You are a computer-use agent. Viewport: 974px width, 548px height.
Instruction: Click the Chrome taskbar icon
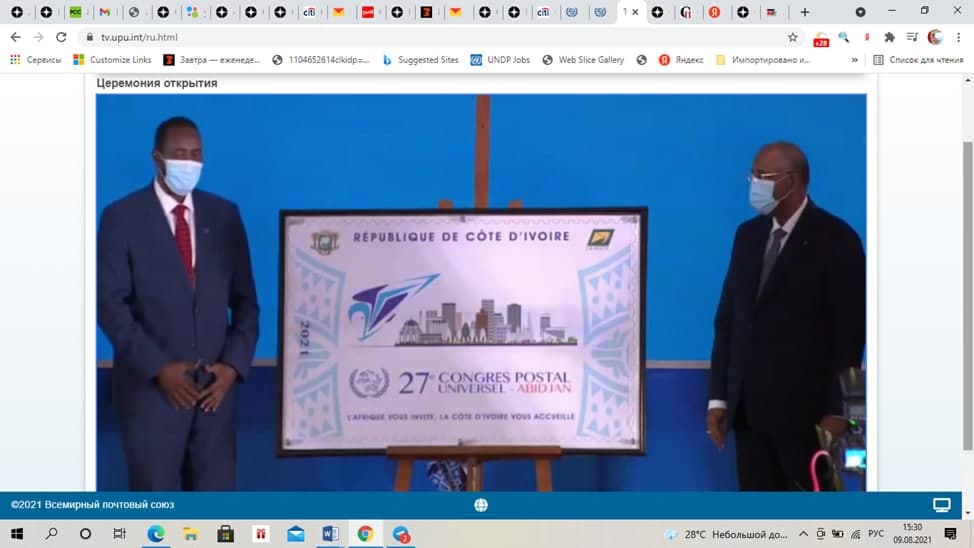point(365,534)
